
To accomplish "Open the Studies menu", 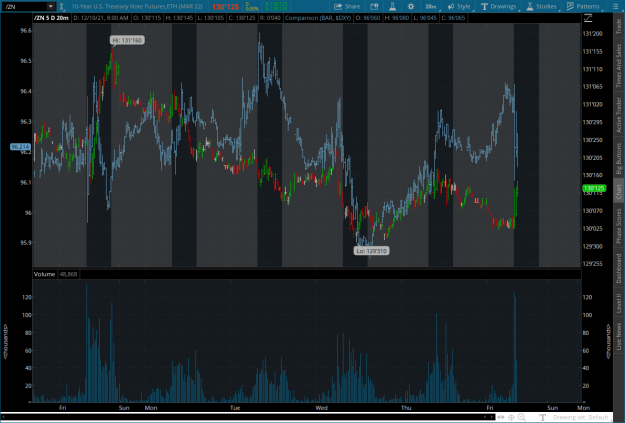I will tap(541, 6).
